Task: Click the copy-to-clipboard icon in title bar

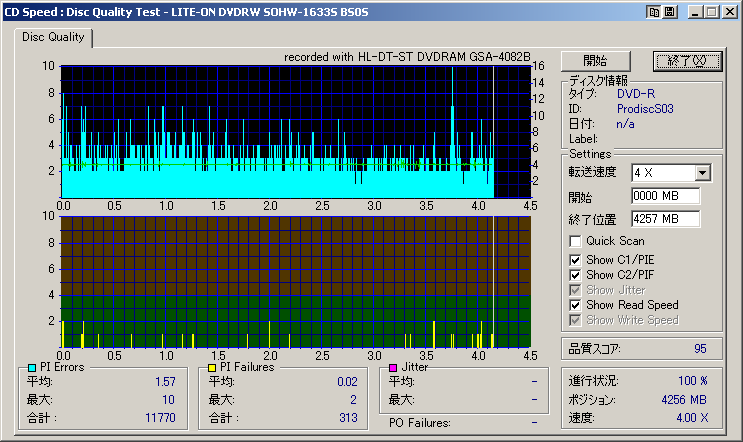Action: click(x=654, y=12)
